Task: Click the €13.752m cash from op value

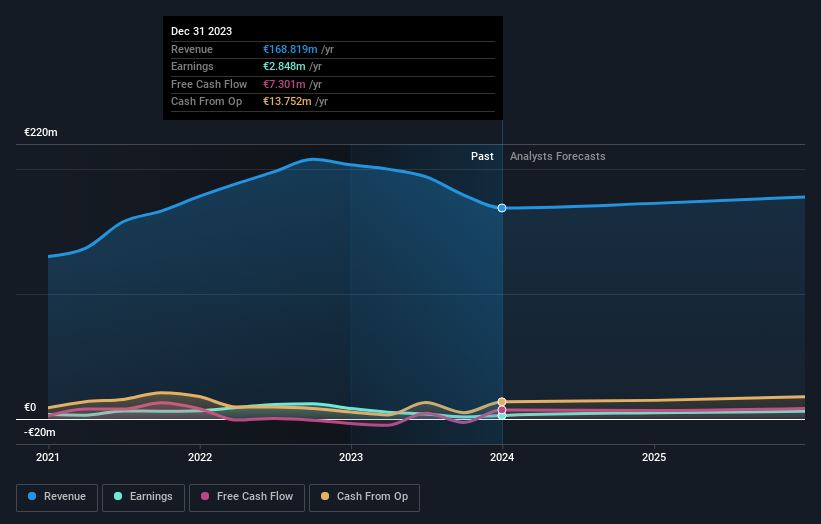Action: coord(287,101)
